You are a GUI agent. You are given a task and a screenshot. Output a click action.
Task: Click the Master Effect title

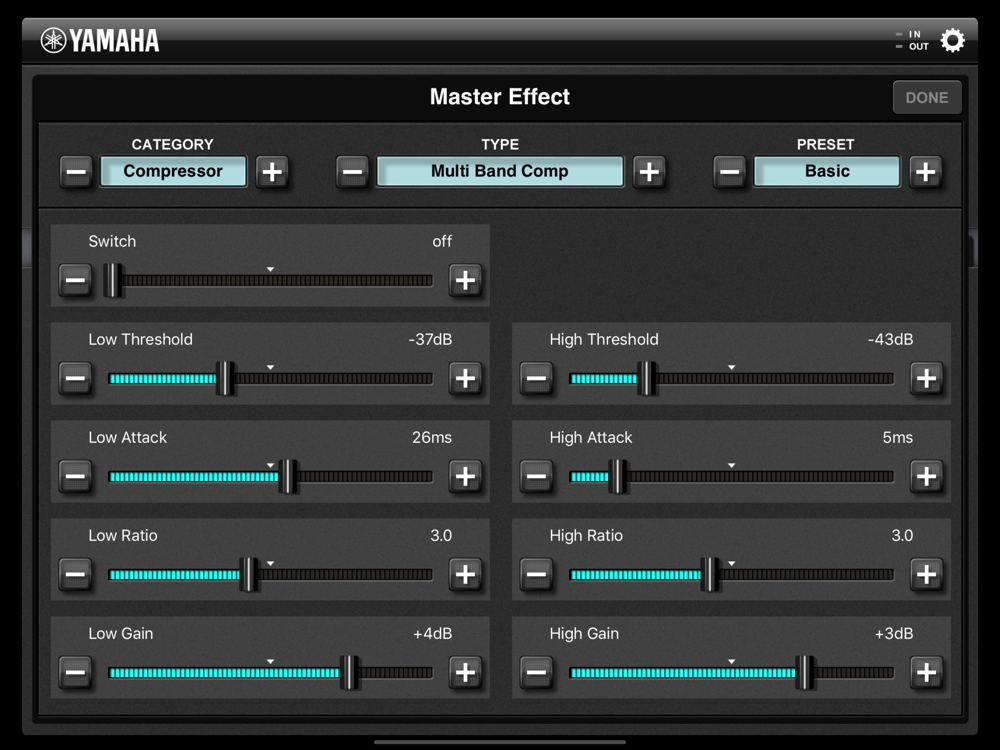pyautogui.click(x=500, y=97)
